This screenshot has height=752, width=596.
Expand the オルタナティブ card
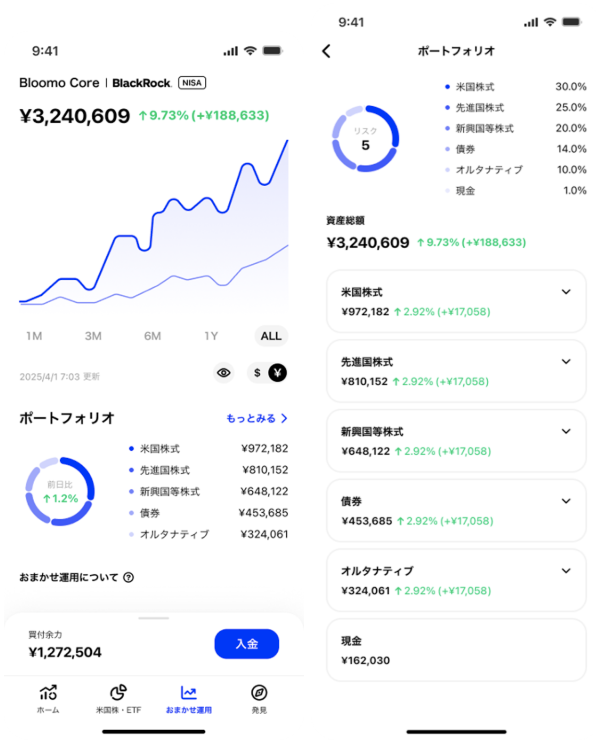[x=566, y=571]
